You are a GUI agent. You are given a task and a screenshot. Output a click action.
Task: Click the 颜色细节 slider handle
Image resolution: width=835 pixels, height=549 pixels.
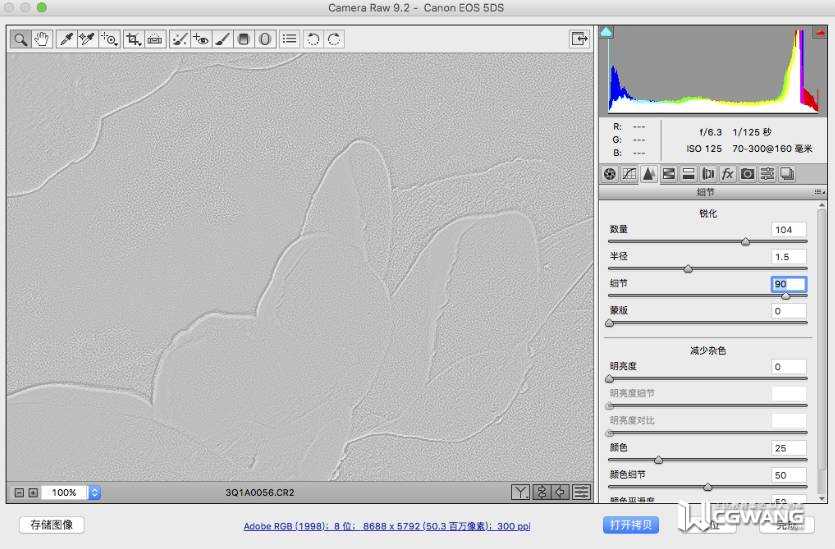click(708, 487)
